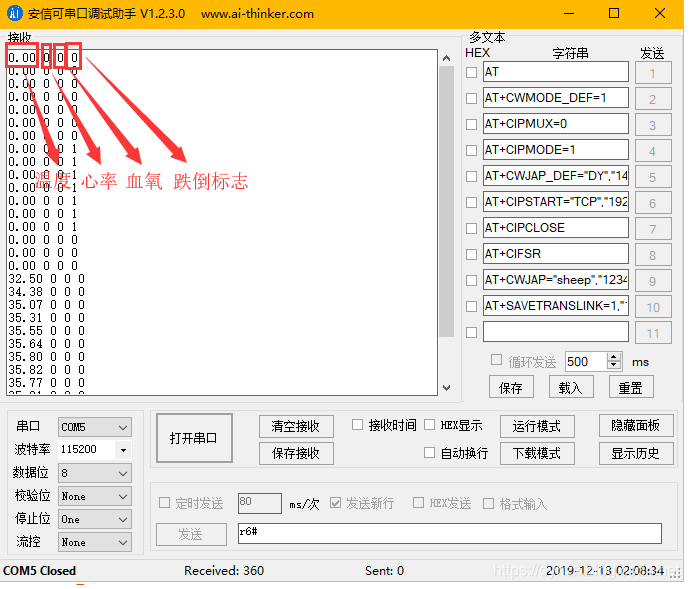Click the 重置 reset button

(631, 387)
